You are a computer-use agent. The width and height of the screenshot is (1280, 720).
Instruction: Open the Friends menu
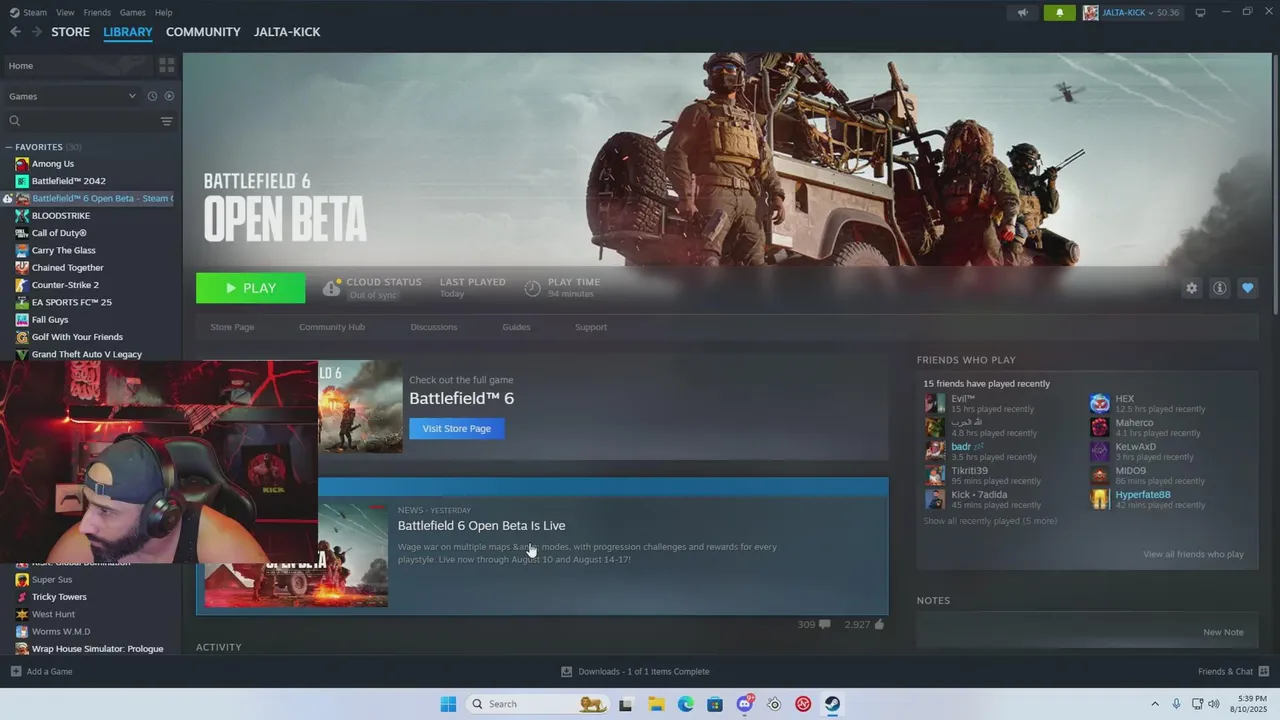click(97, 13)
